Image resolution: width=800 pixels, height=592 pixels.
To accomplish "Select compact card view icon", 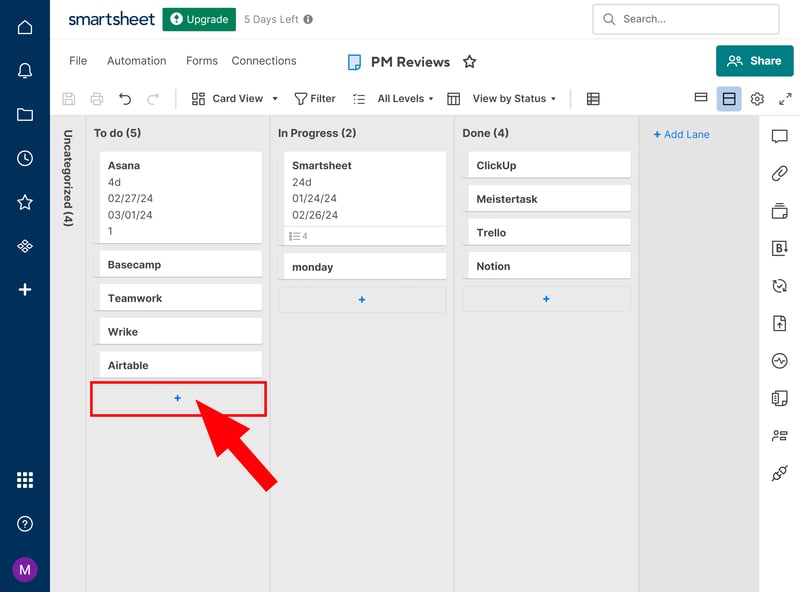I will click(701, 97).
